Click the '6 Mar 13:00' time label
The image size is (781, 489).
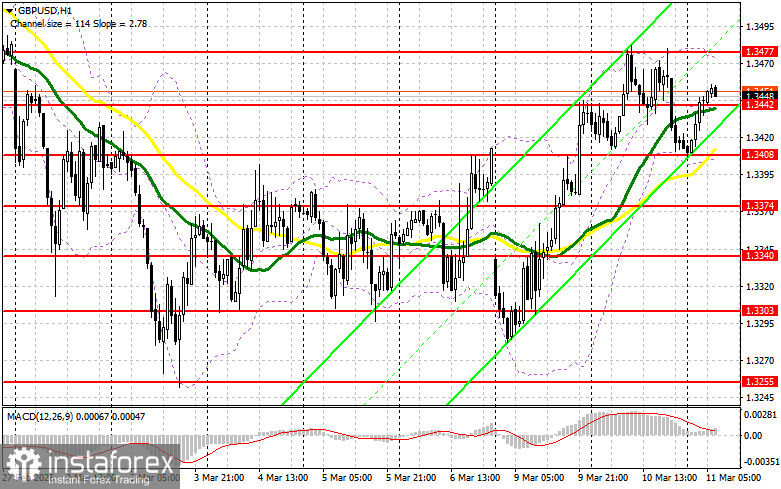click(x=475, y=478)
